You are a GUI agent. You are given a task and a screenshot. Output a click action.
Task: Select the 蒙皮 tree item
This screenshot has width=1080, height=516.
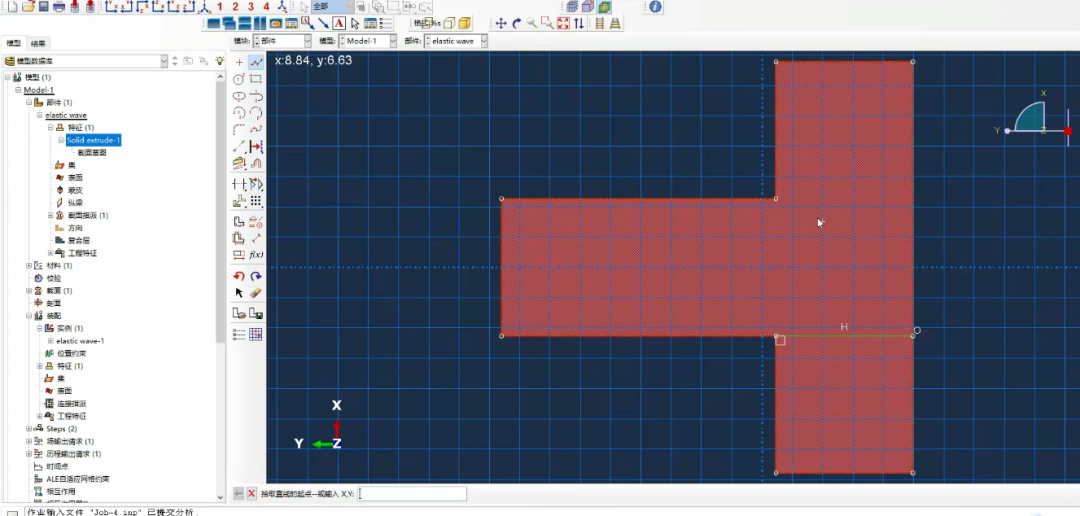tap(75, 190)
